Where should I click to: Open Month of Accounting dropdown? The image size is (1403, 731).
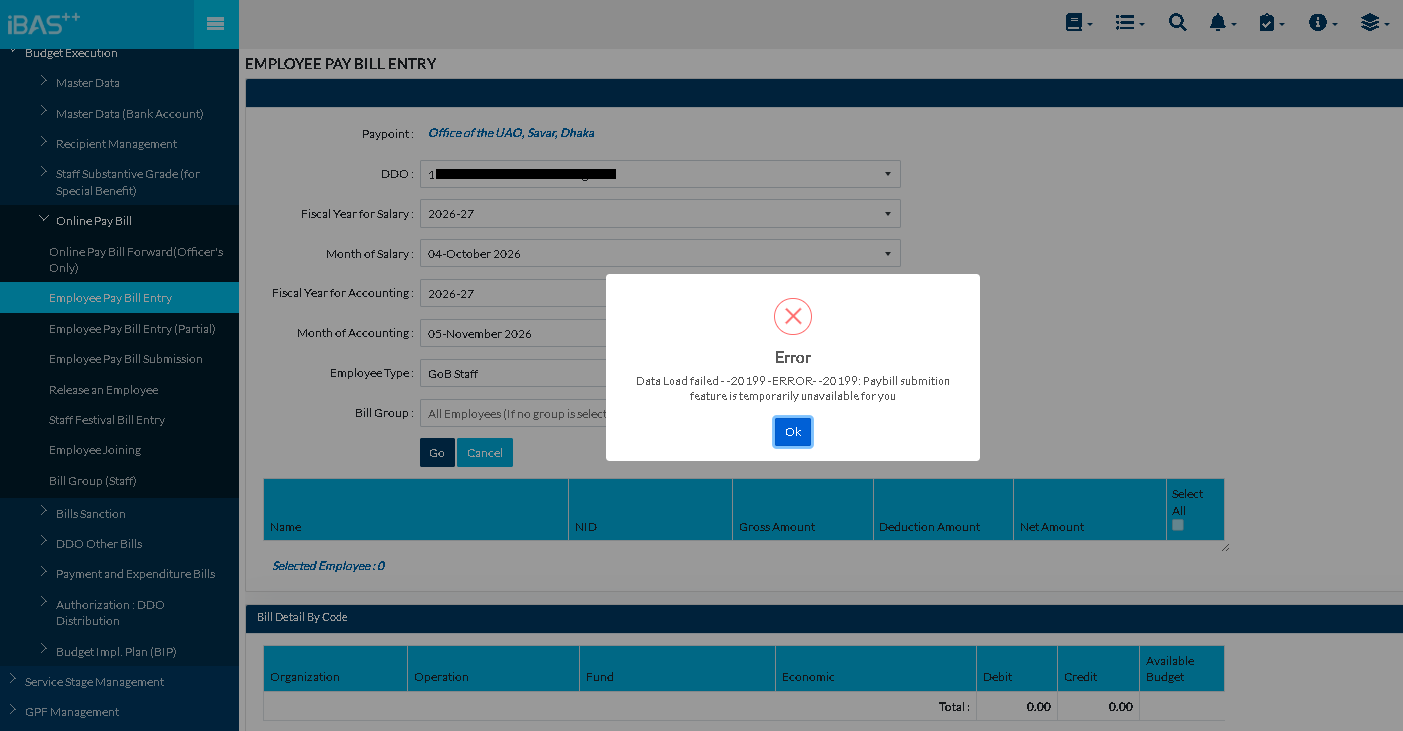click(x=513, y=334)
